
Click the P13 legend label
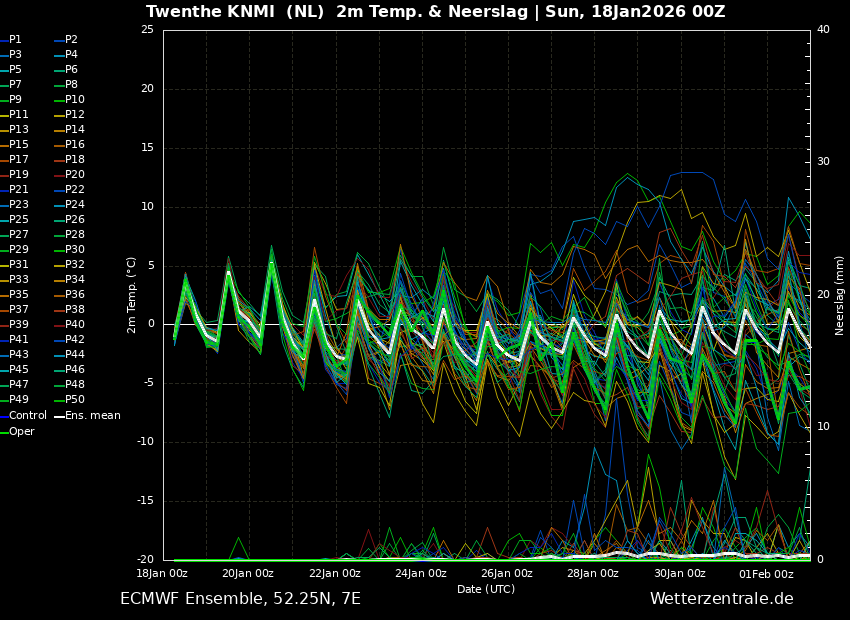click(19, 130)
